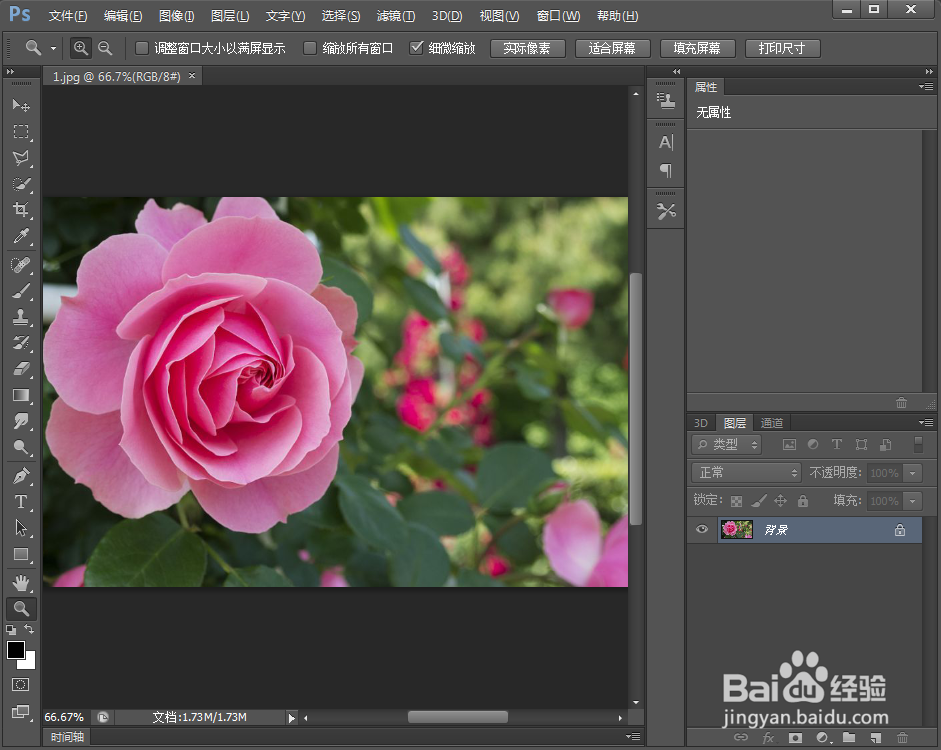
Task: Click the create new layer button
Action: [x=876, y=737]
